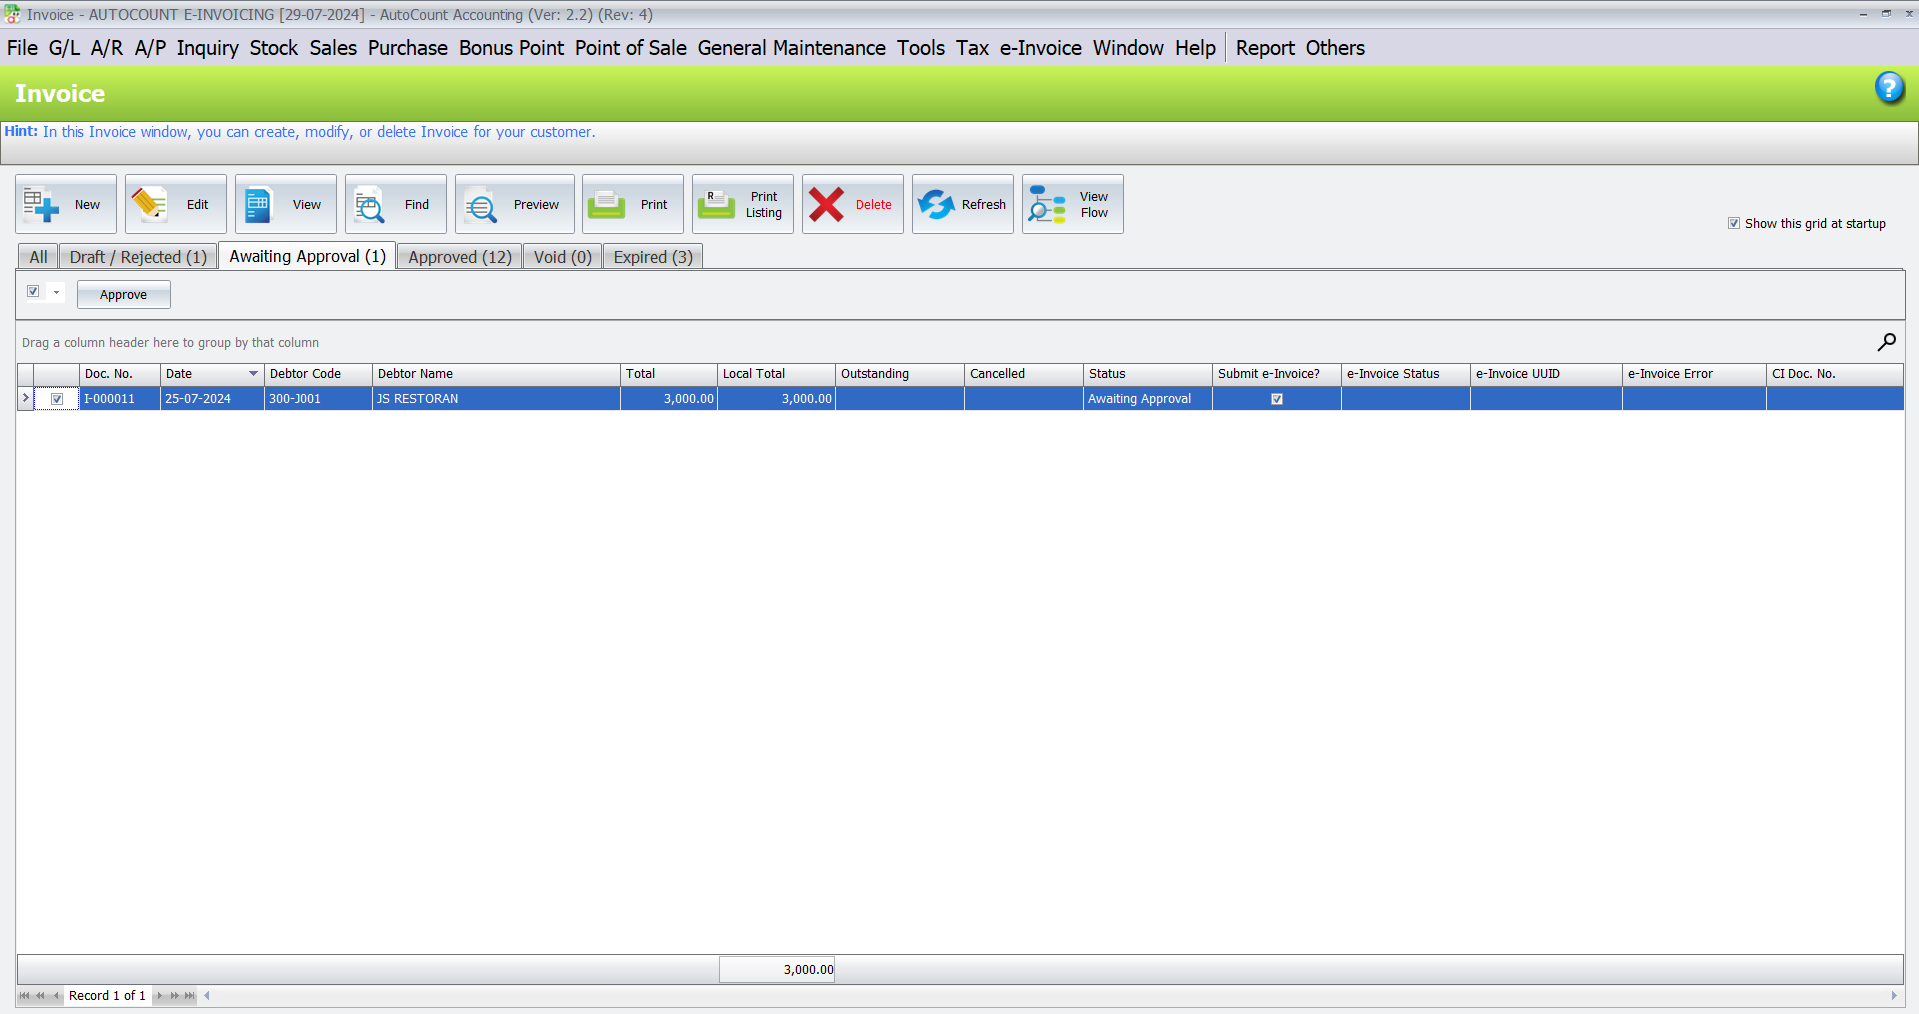The image size is (1919, 1014).
Task: Open View Flow for the invoice
Action: 1071,204
